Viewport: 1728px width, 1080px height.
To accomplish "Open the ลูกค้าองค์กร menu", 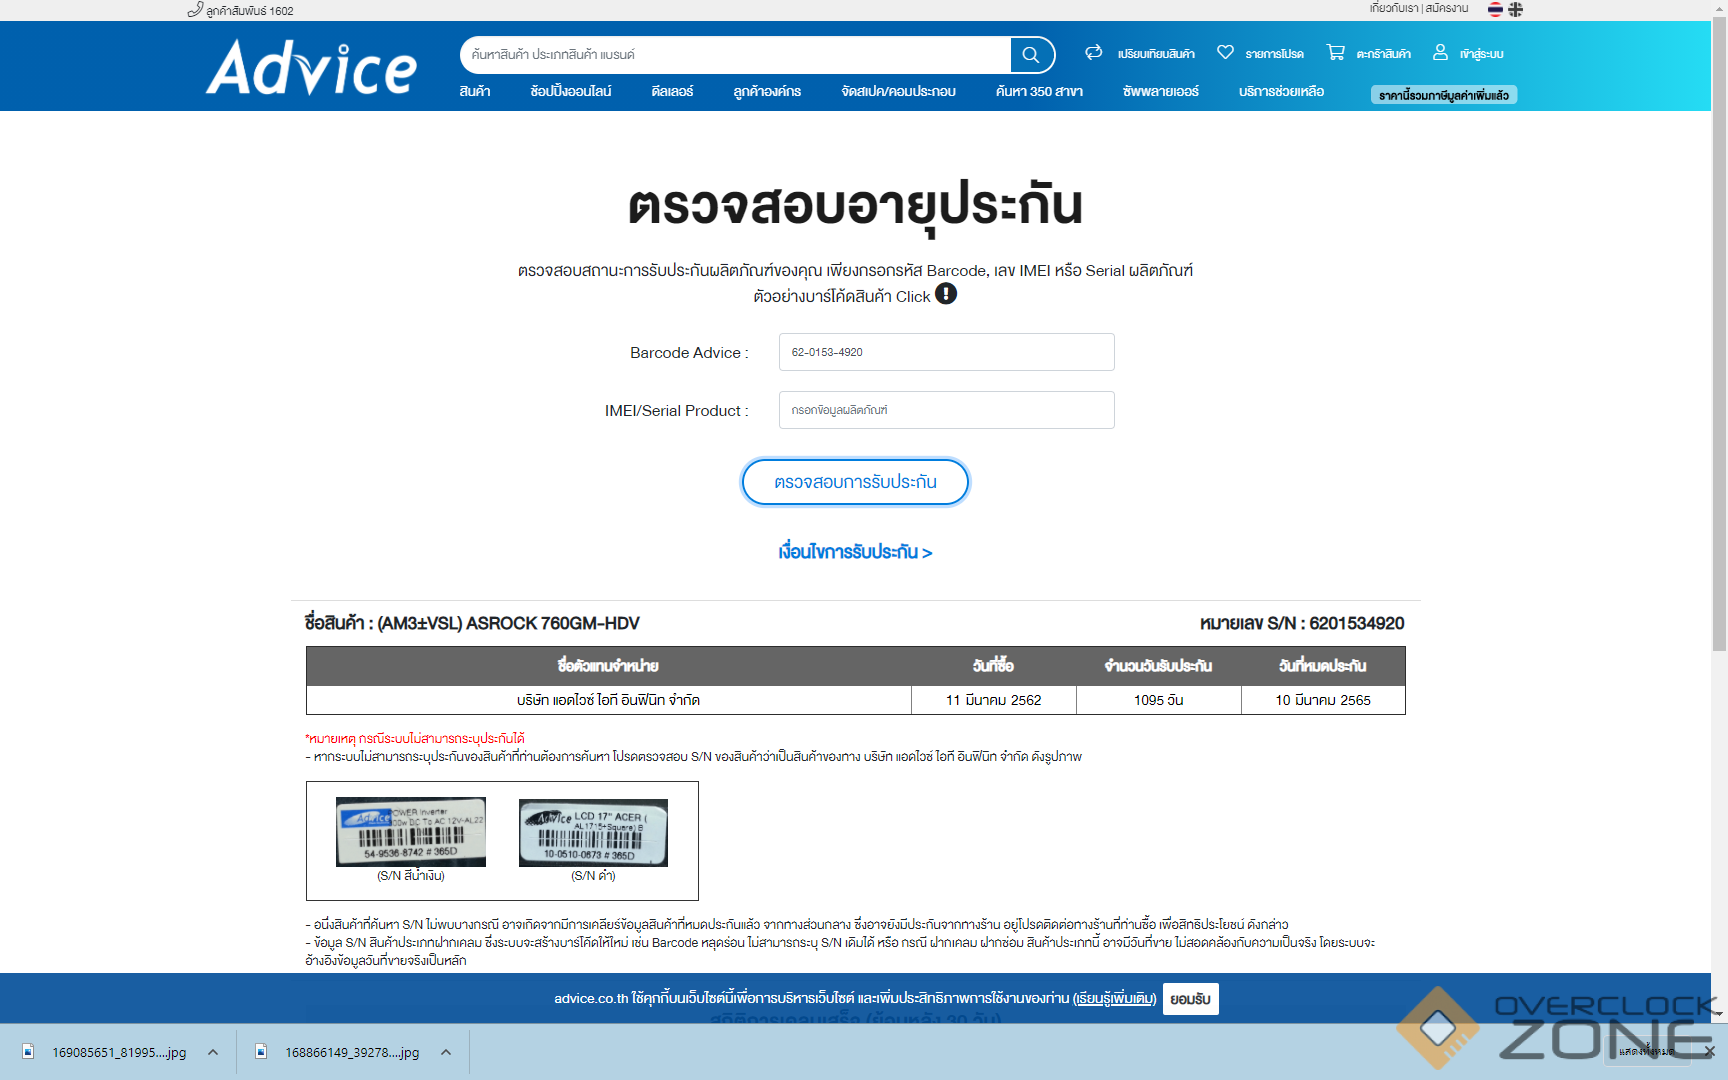I will 767,91.
